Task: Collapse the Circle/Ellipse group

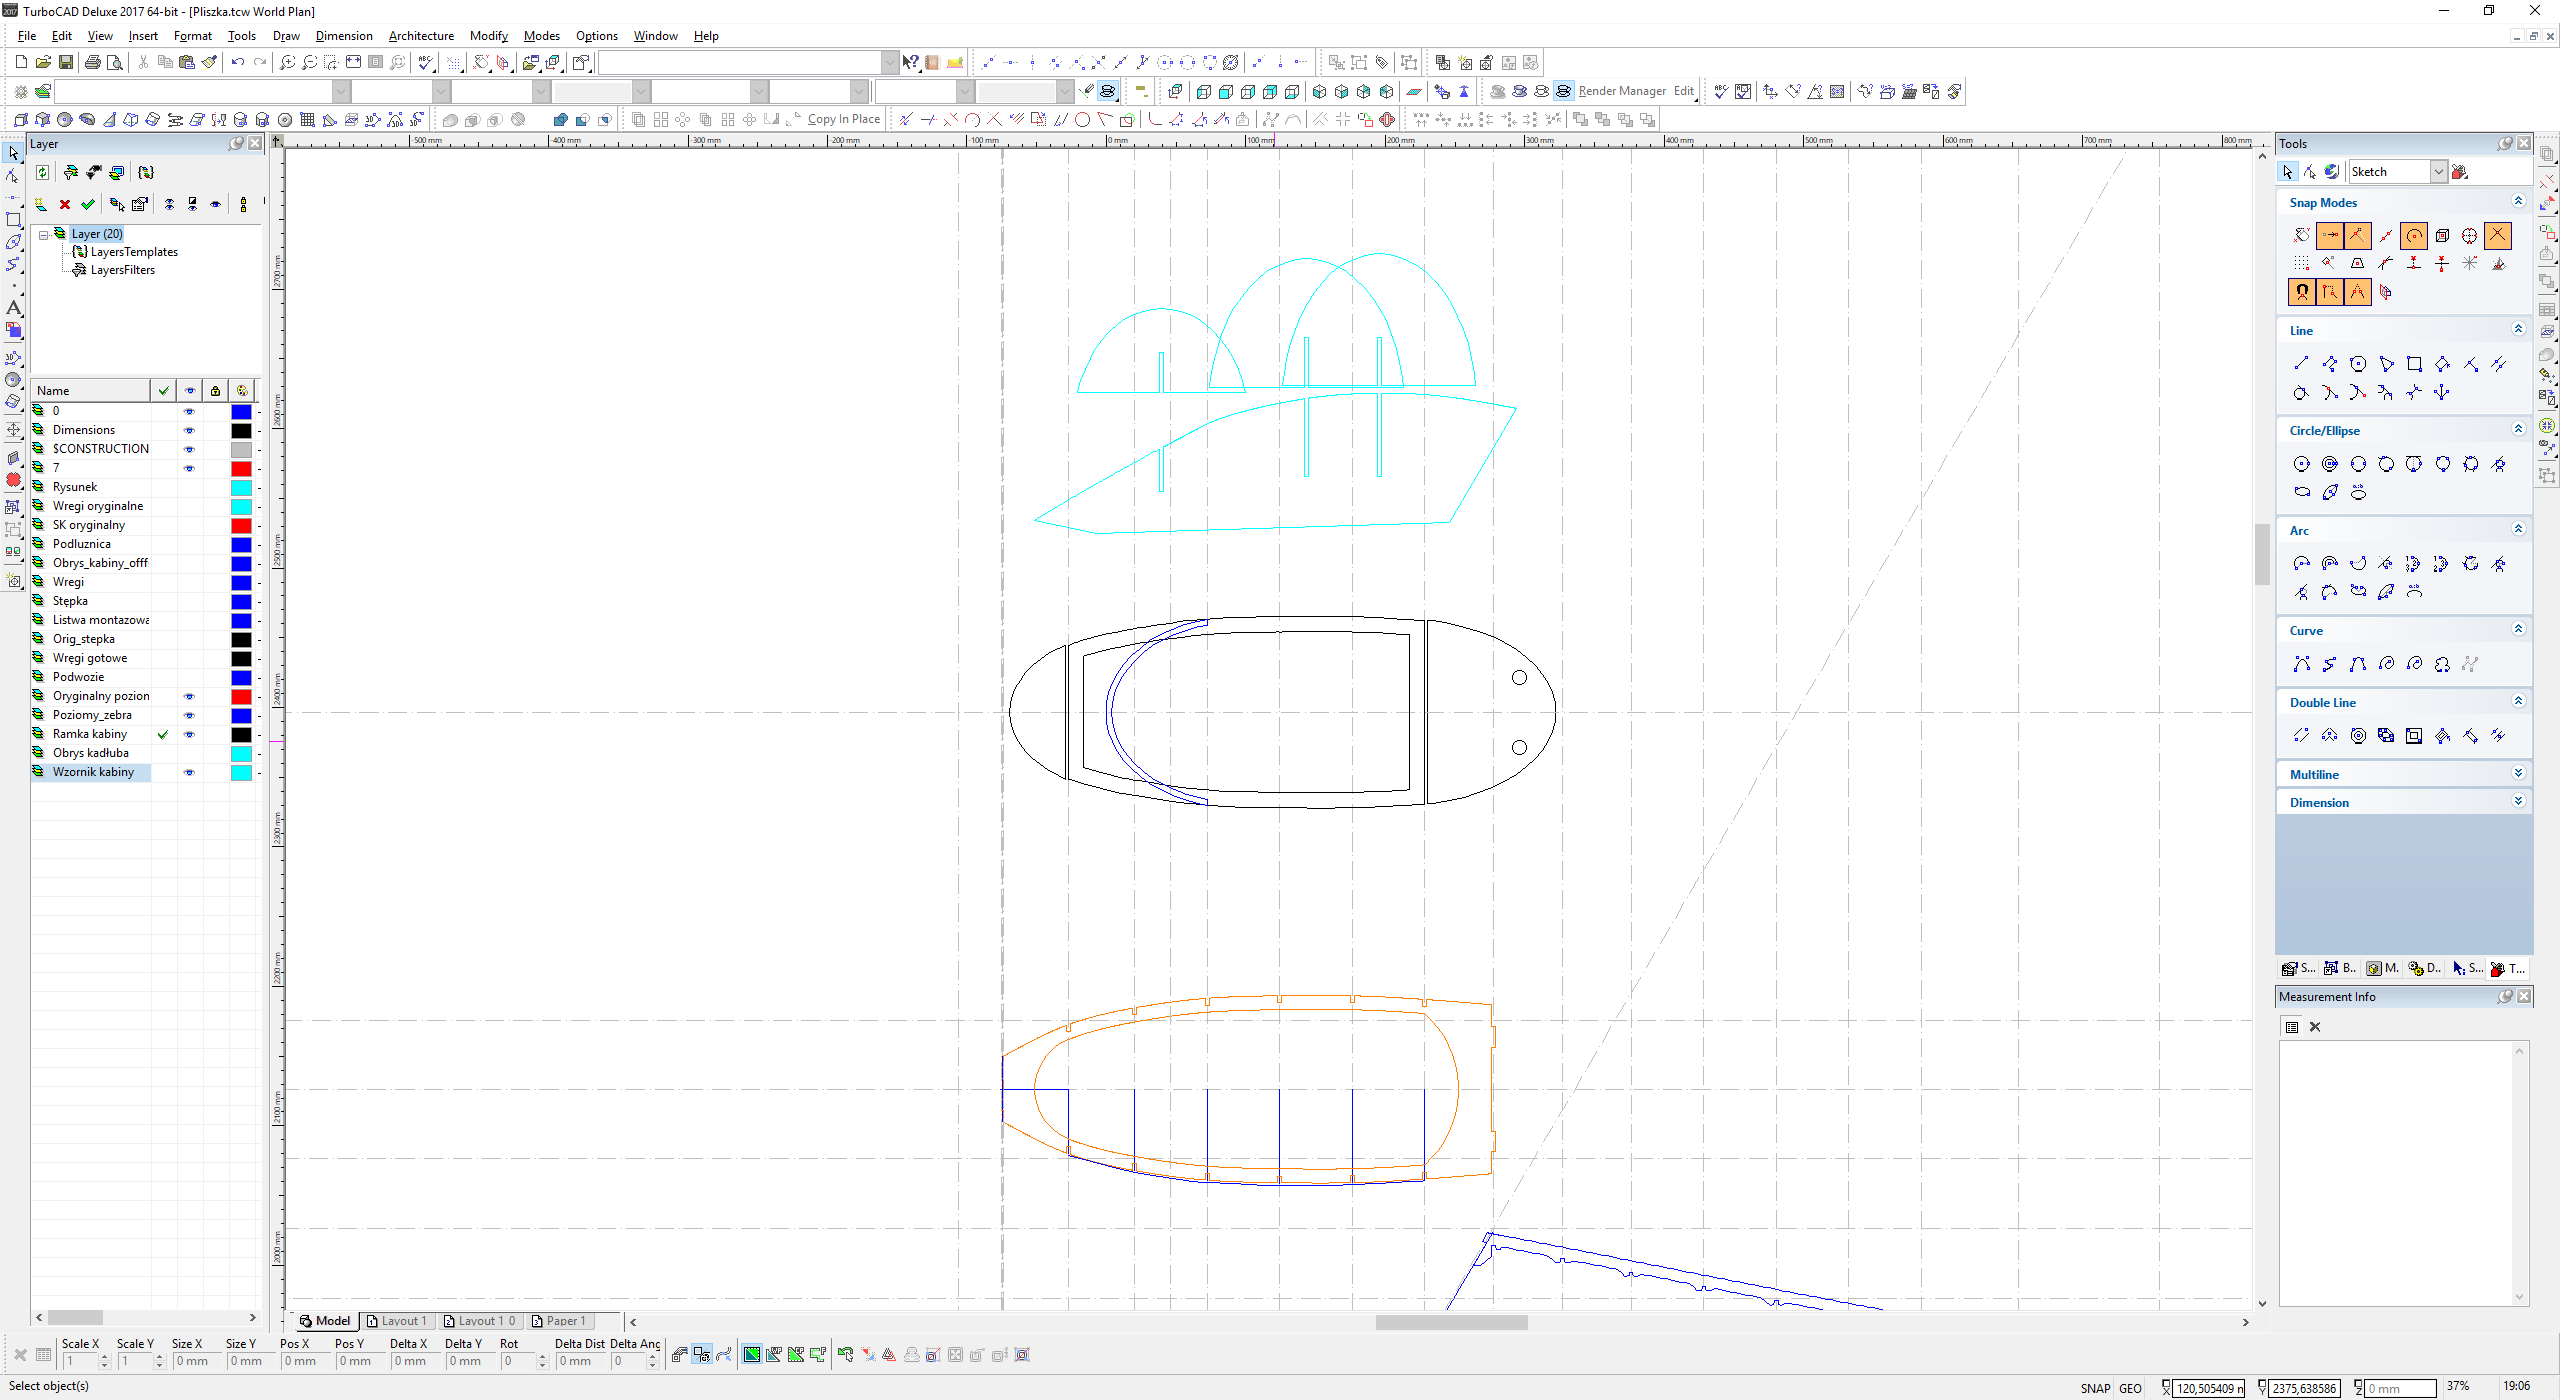Action: [x=2518, y=430]
